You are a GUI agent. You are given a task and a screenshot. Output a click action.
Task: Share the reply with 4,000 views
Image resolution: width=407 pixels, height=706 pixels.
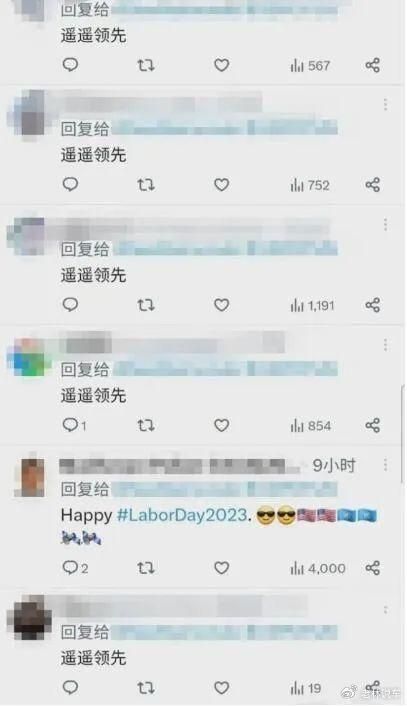(x=372, y=568)
